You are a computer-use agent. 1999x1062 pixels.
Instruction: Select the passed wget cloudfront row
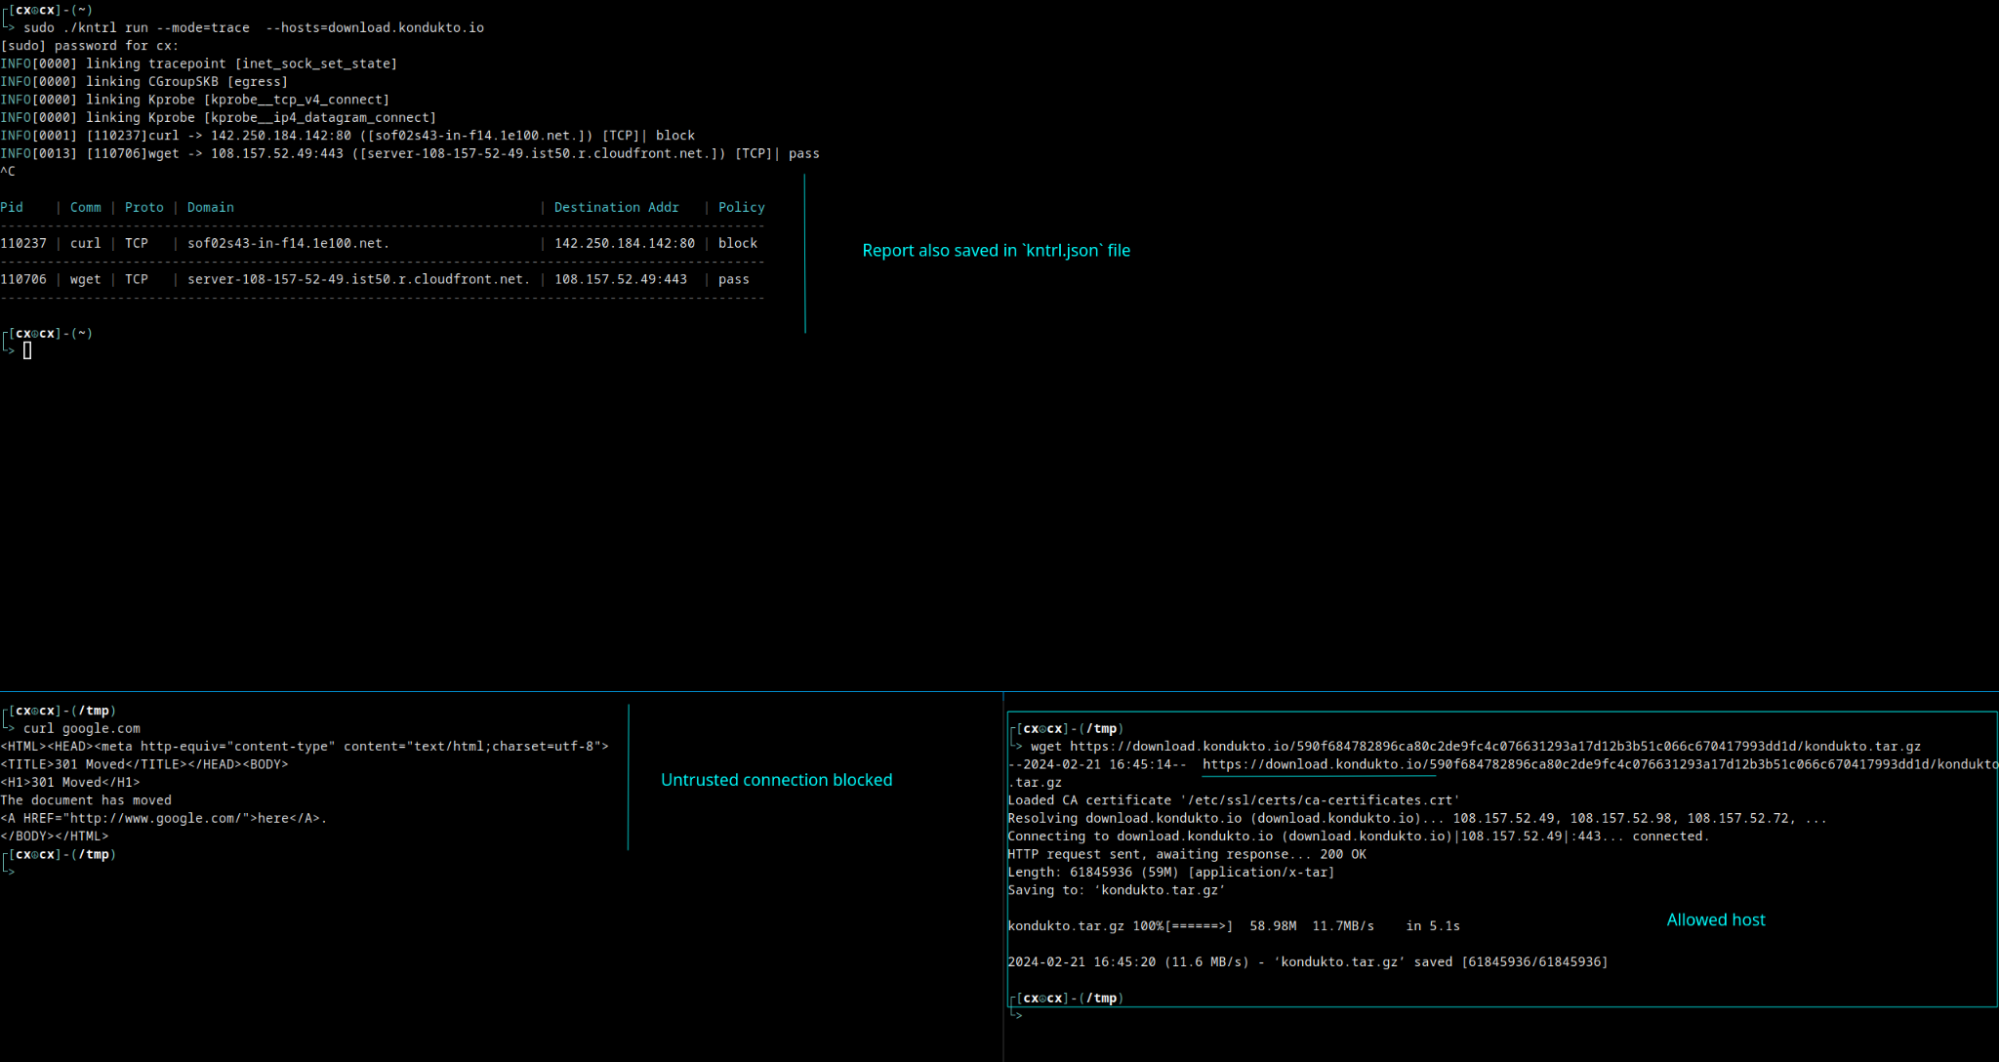(380, 279)
